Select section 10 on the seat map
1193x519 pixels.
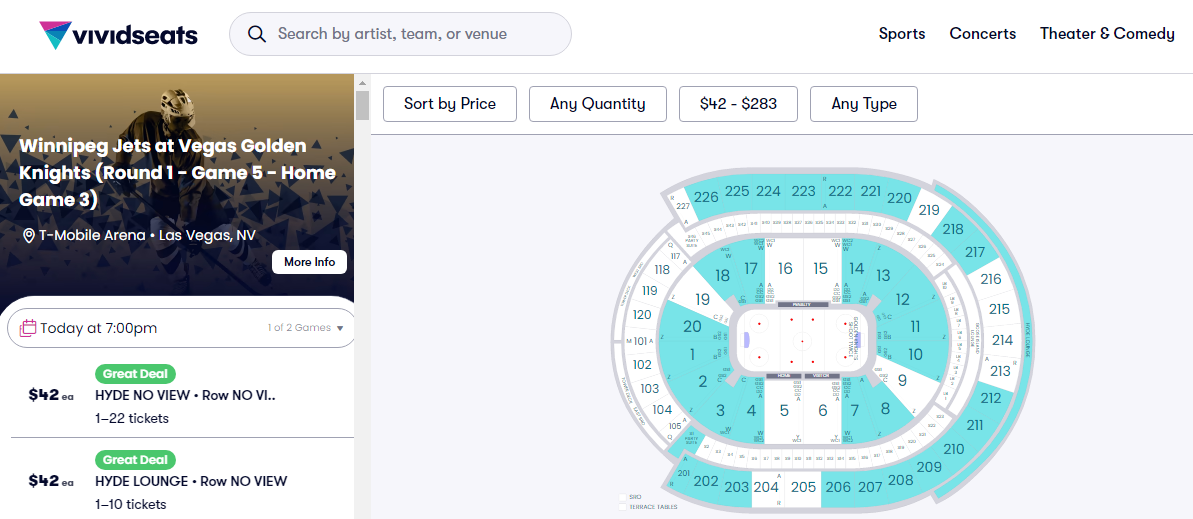(914, 354)
